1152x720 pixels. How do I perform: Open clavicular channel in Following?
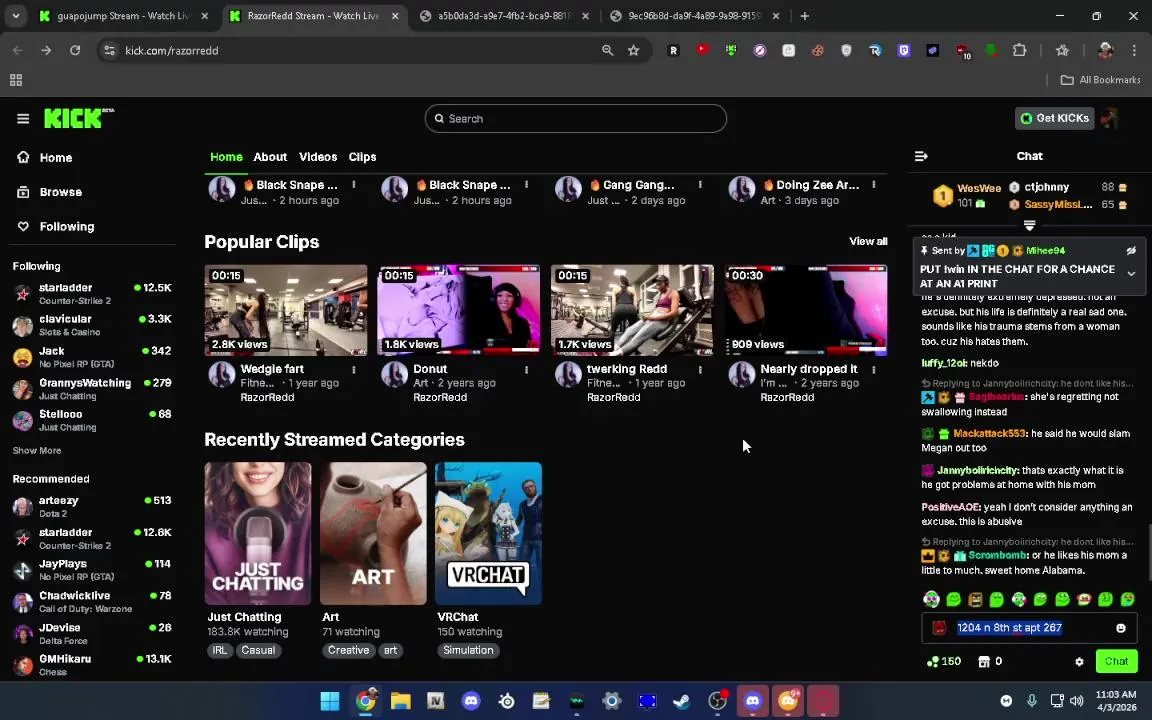[x=92, y=325]
